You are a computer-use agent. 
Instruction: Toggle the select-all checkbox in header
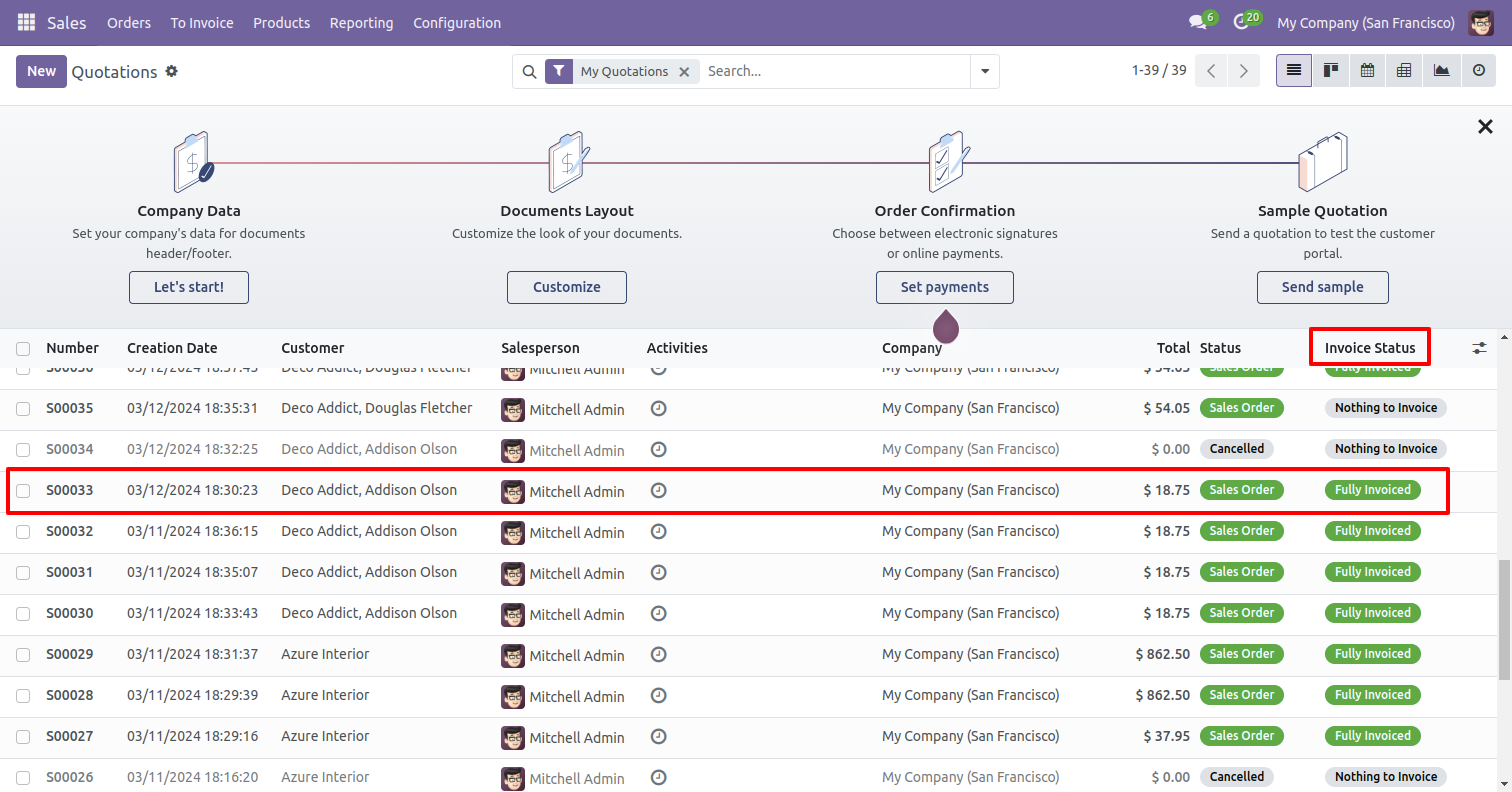(23, 349)
